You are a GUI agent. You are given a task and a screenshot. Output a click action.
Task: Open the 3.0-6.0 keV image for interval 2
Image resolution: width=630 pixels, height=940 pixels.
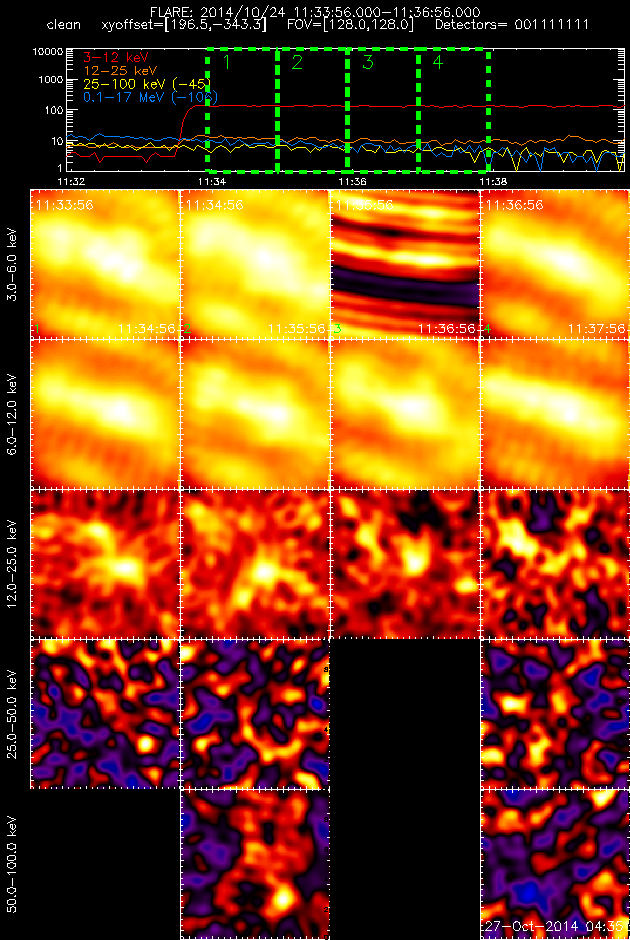pyautogui.click(x=255, y=264)
